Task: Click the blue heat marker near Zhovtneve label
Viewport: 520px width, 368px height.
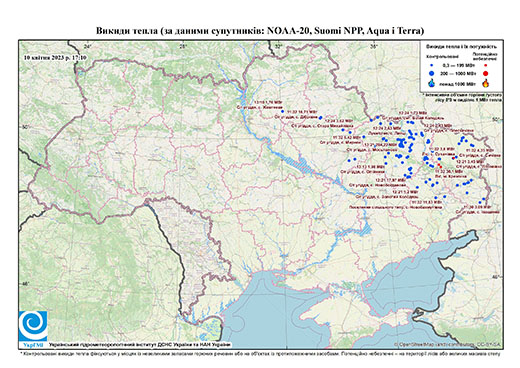Action: pos(283,111)
